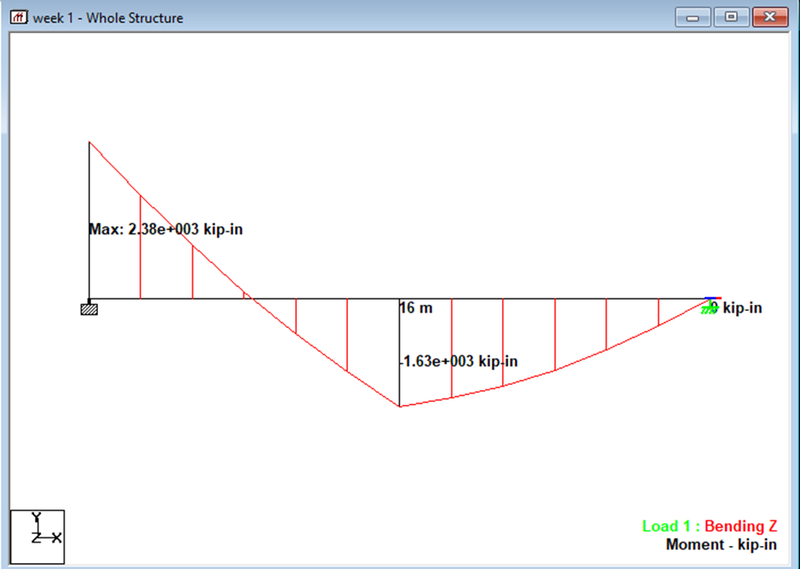The height and width of the screenshot is (569, 800).
Task: Select the '-1.63e+003 kip-in' moment label
Action: [459, 361]
